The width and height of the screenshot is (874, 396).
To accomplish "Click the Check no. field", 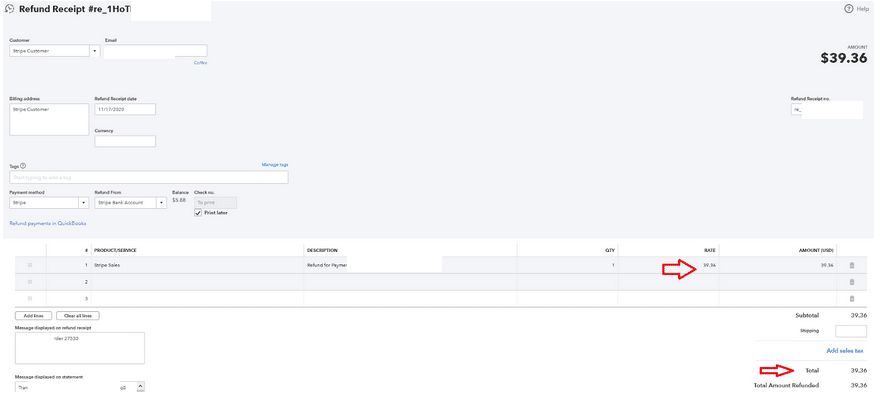I will pyautogui.click(x=215, y=202).
